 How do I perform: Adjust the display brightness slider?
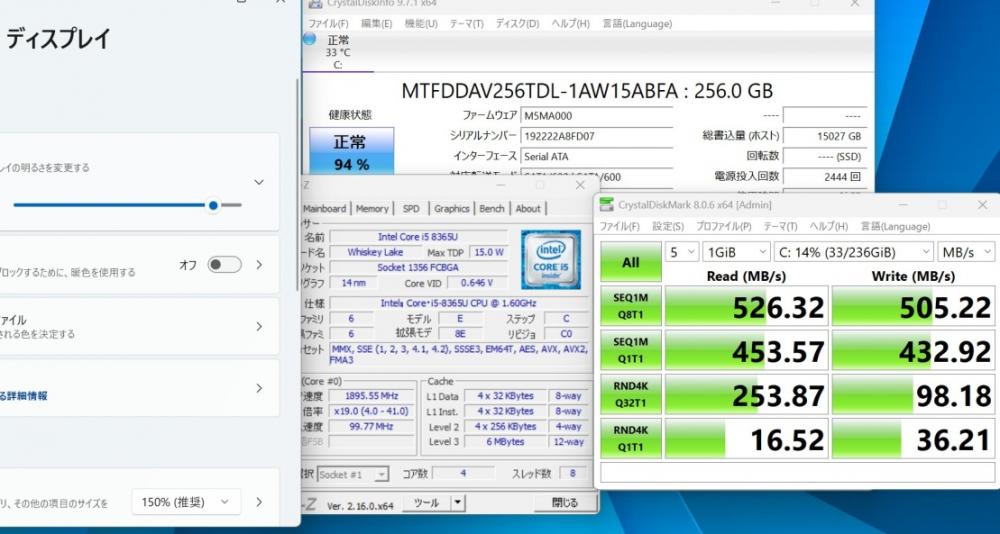128,205
